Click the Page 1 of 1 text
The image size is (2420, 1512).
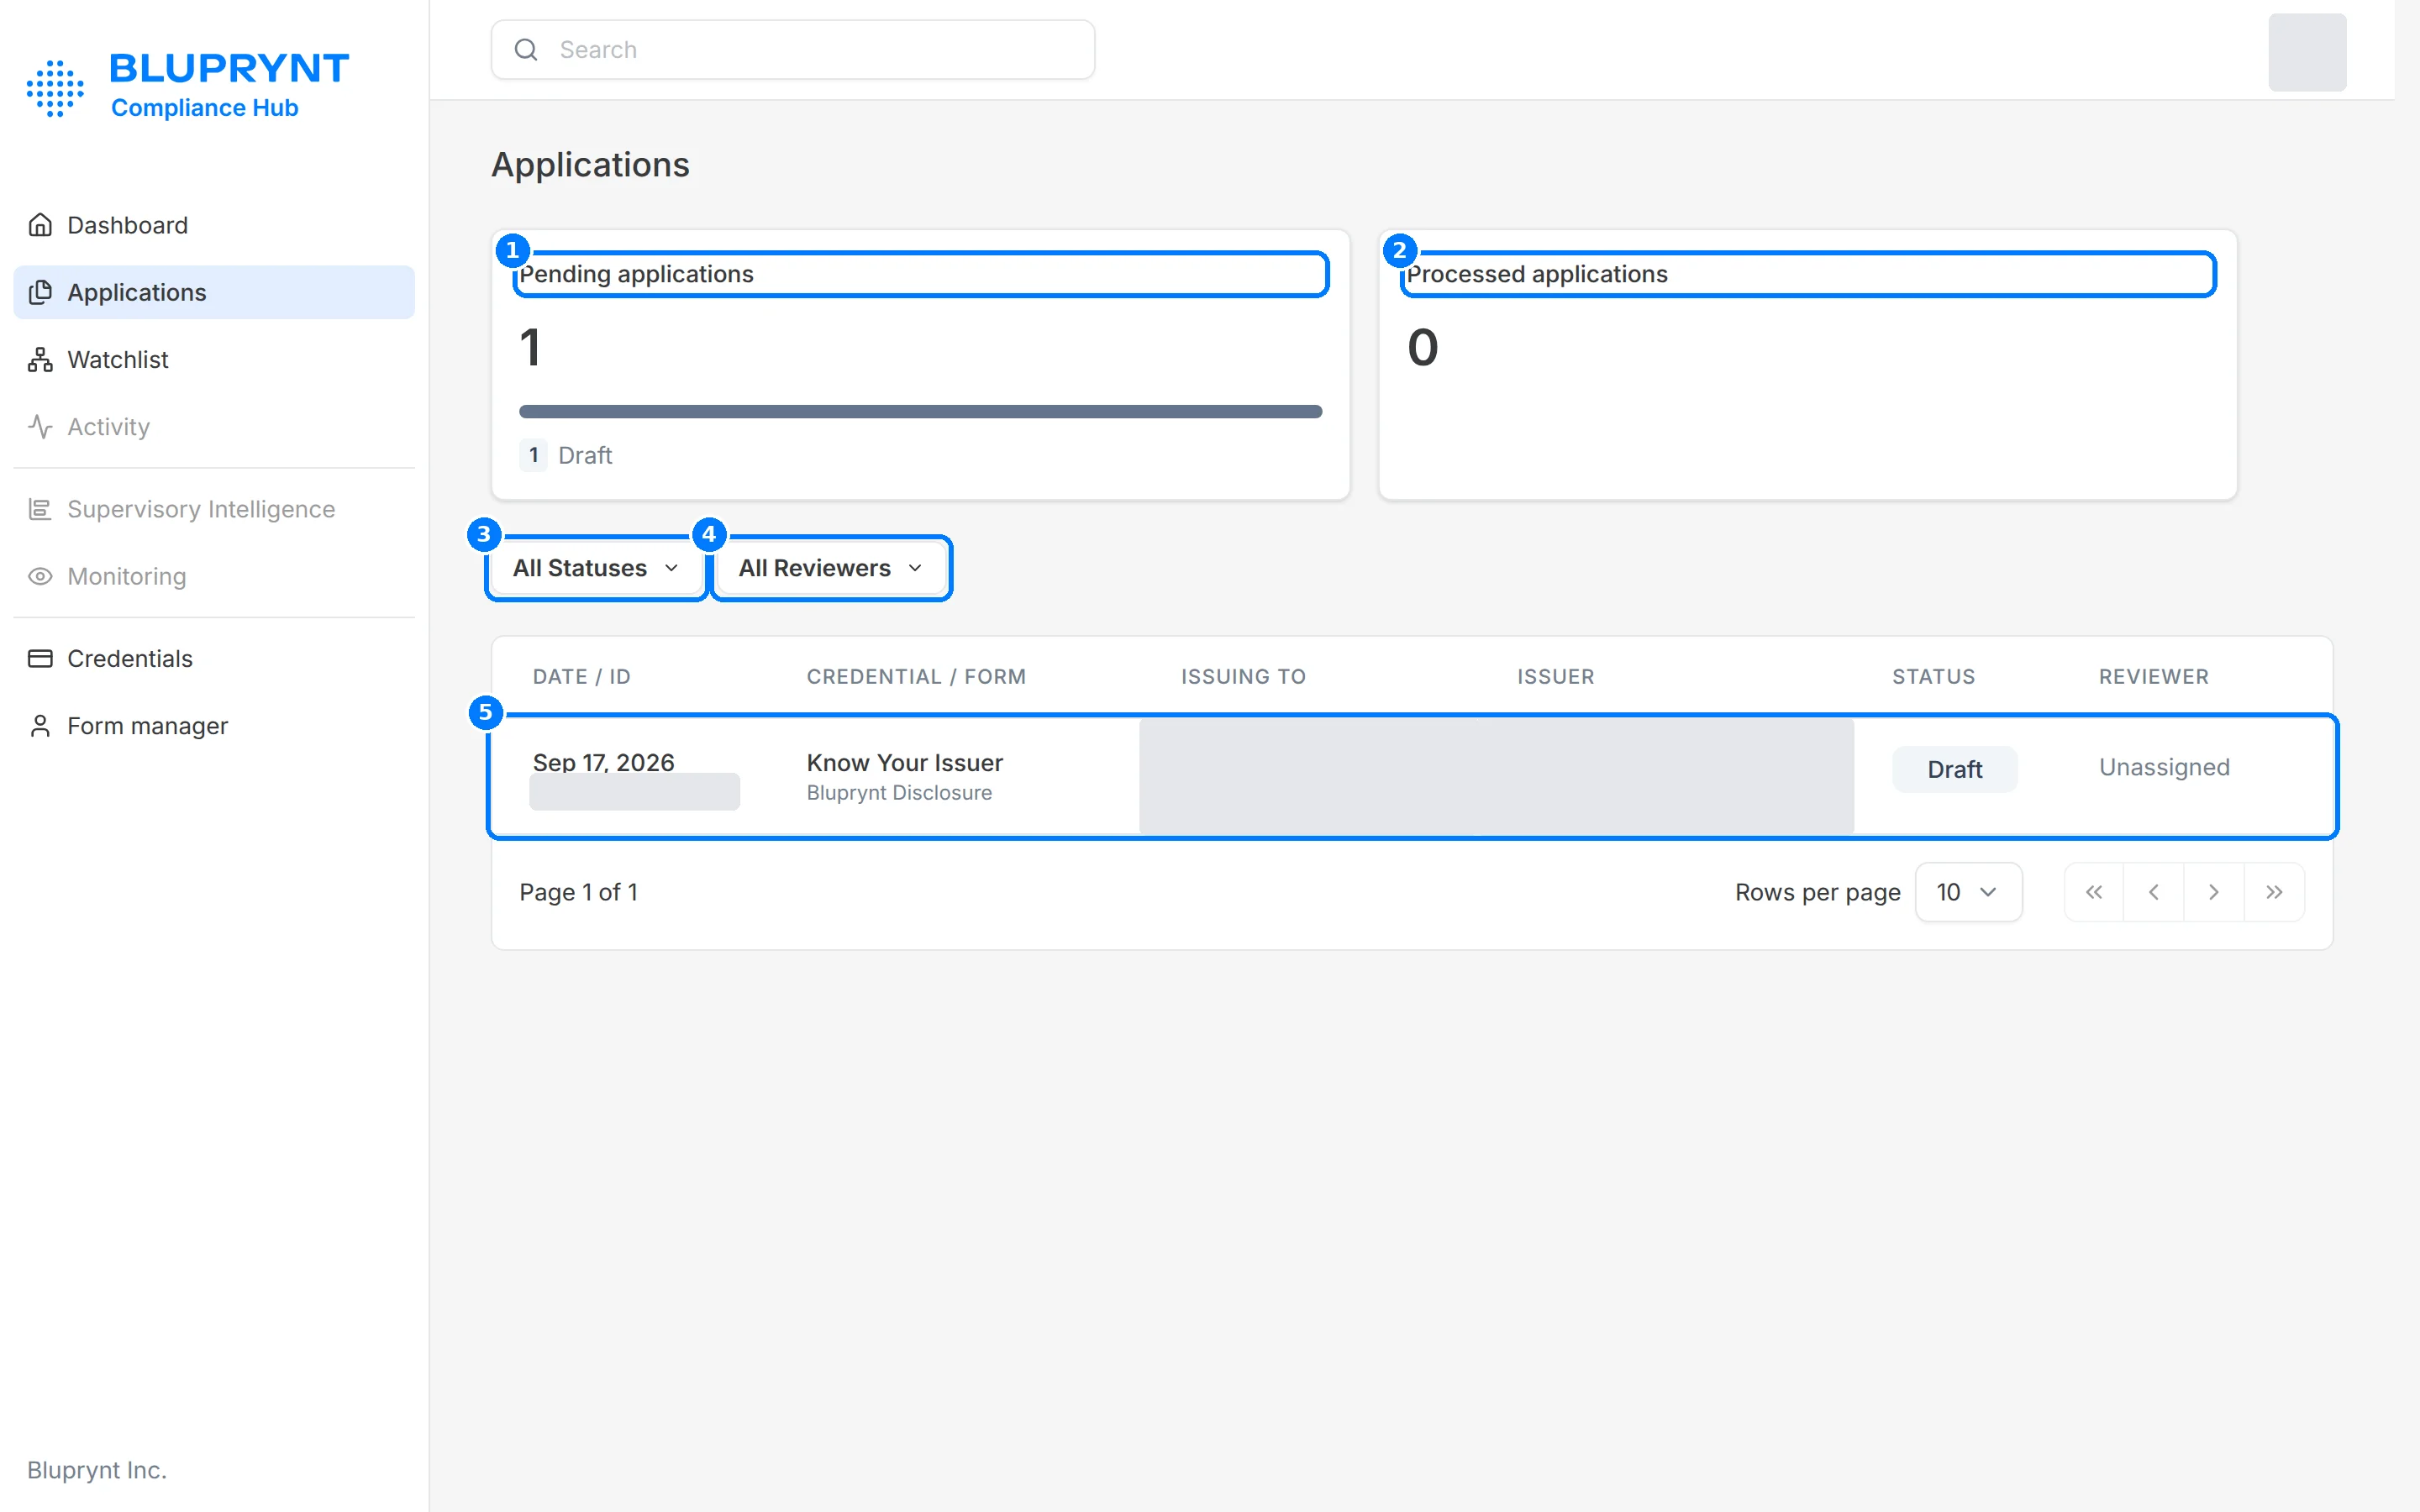(x=578, y=892)
